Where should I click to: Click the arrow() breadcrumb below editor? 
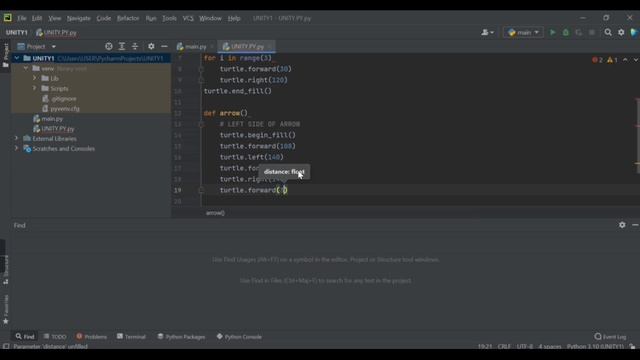215,213
